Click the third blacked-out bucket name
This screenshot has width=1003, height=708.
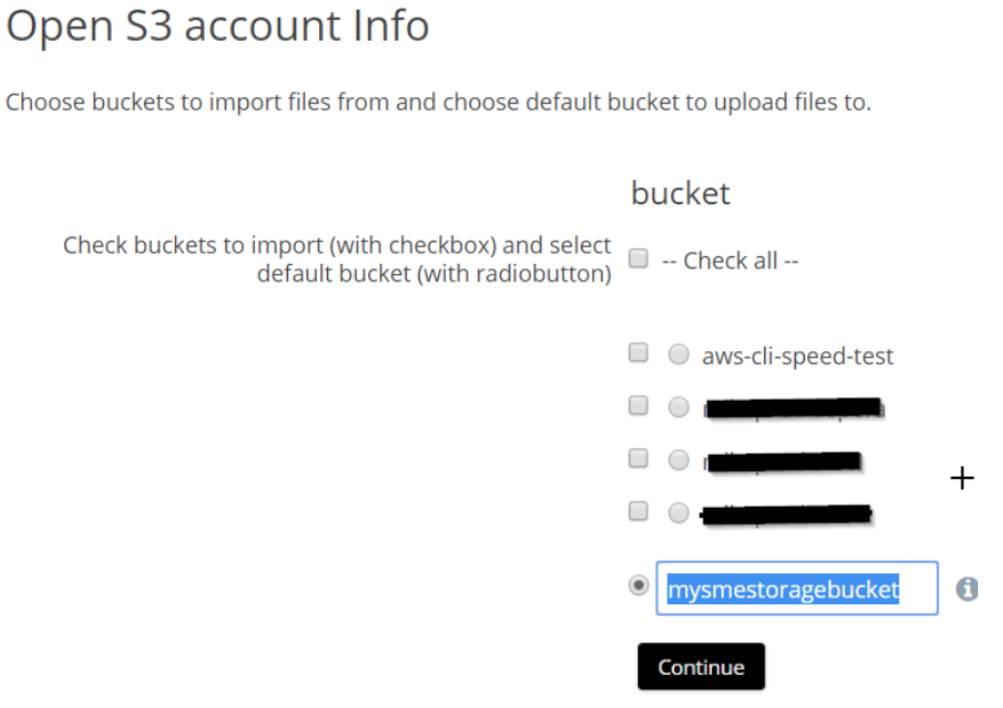pyautogui.click(x=787, y=514)
